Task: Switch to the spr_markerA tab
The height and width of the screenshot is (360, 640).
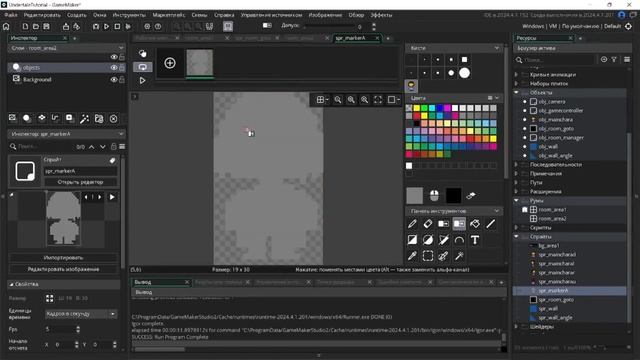Action: tap(351, 38)
